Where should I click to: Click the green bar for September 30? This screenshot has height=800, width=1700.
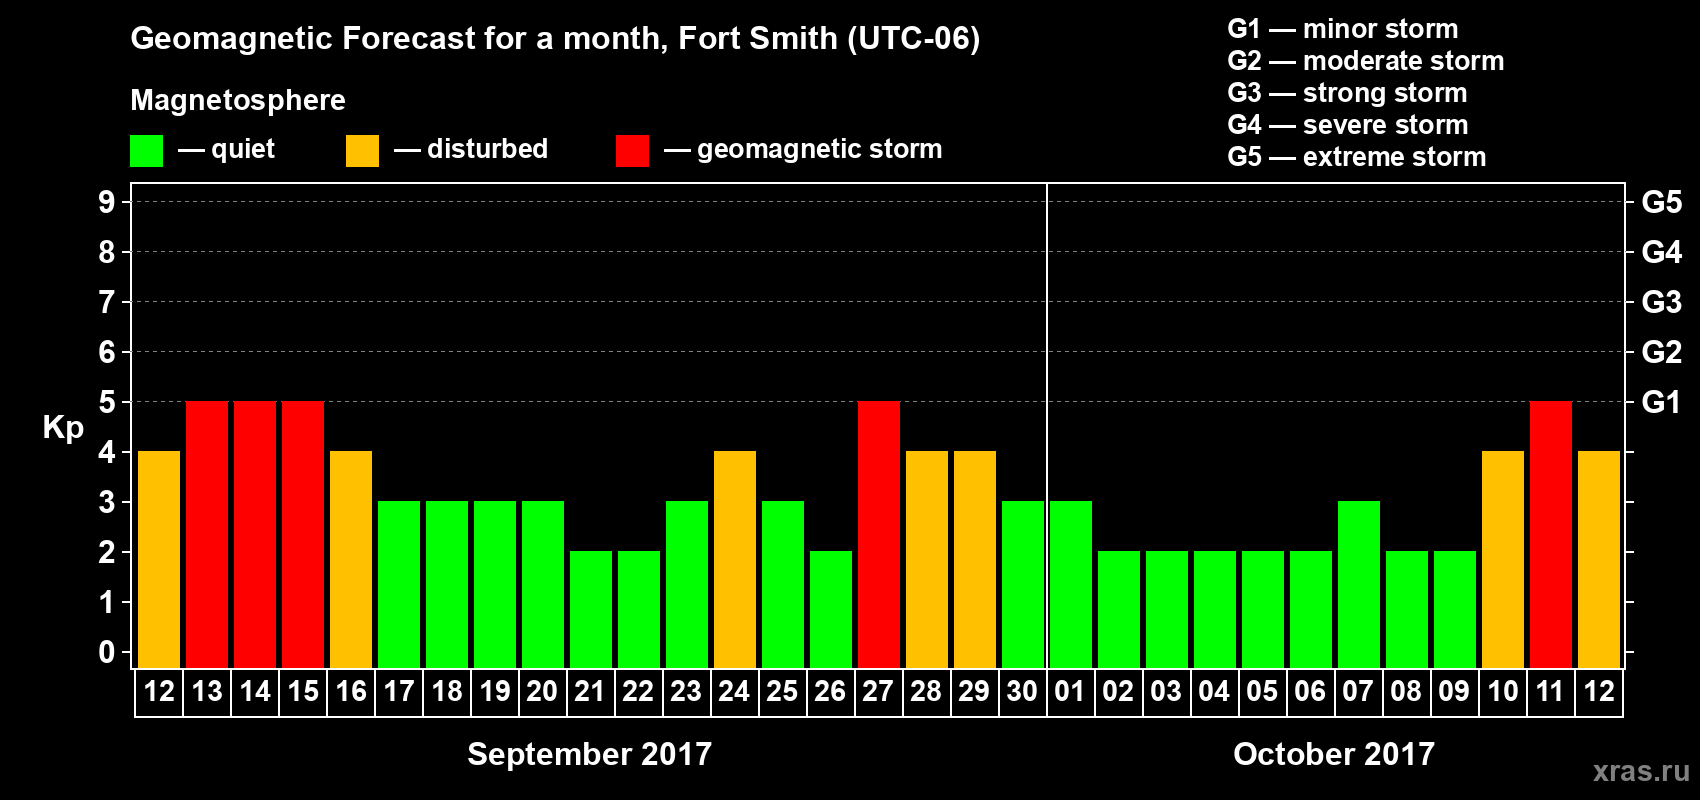pos(1023,585)
